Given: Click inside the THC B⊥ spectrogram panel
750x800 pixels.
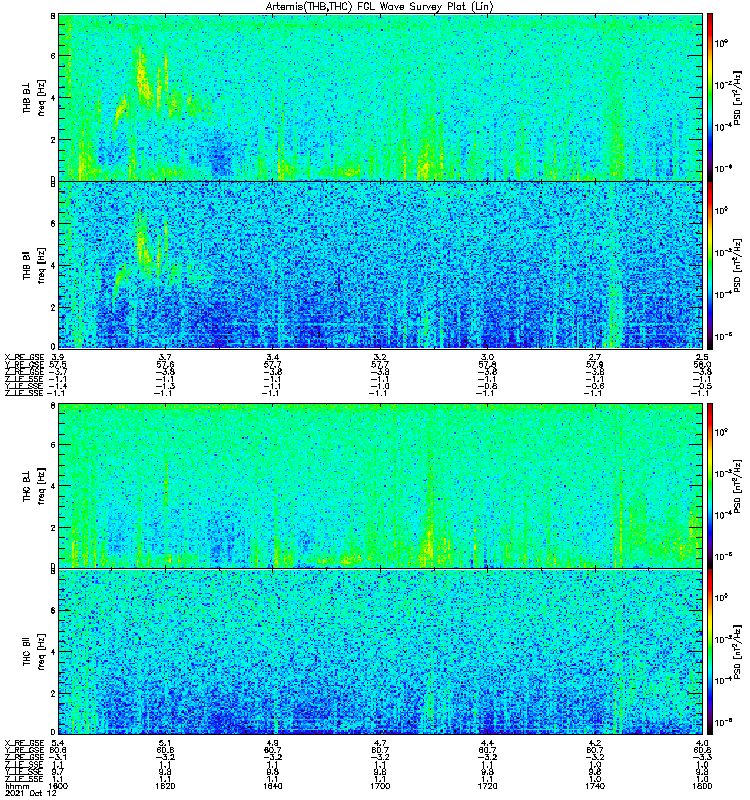Looking at the screenshot, I should tap(380, 486).
